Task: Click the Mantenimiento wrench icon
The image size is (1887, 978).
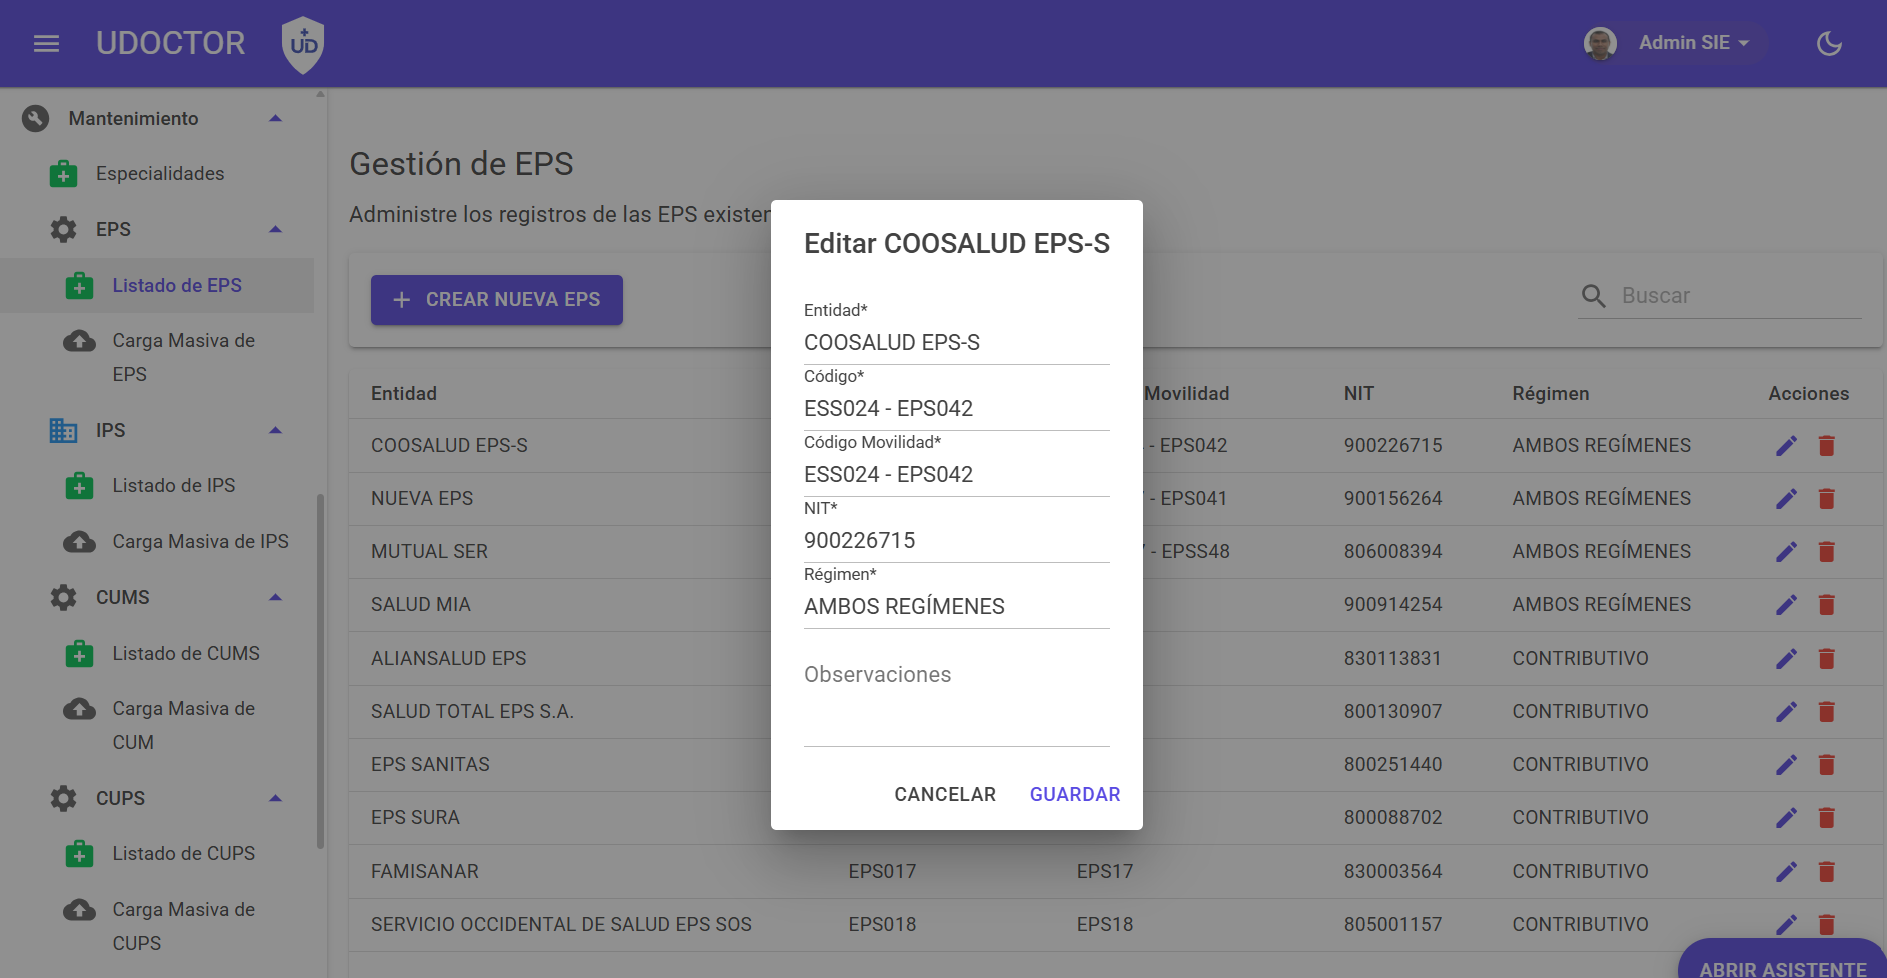Action: tap(35, 118)
